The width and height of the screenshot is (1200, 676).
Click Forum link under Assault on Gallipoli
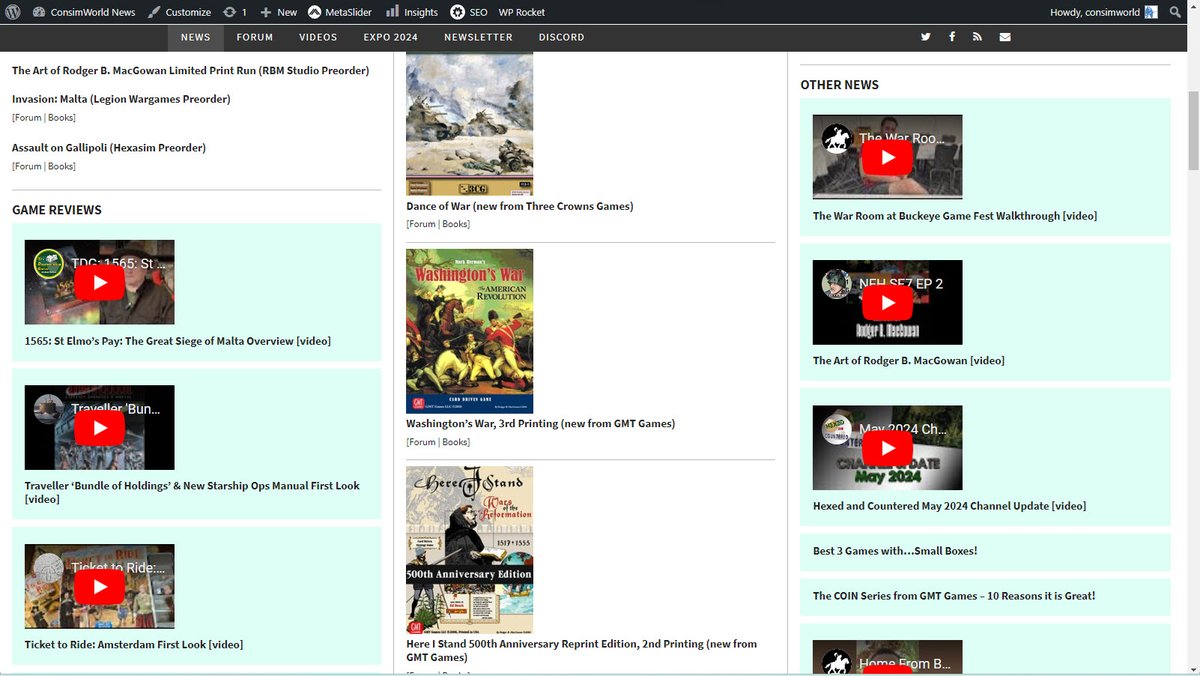click(28, 166)
